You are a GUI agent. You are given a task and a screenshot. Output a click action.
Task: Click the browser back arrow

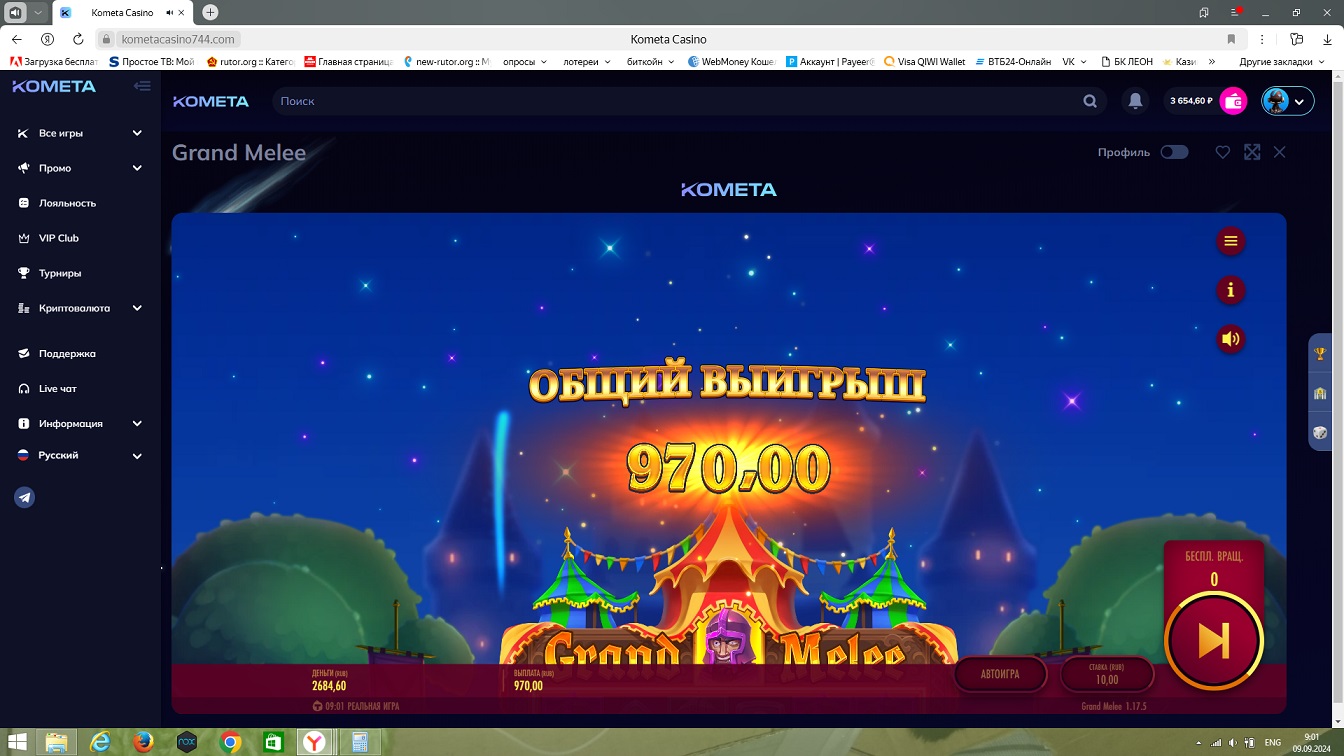(17, 39)
